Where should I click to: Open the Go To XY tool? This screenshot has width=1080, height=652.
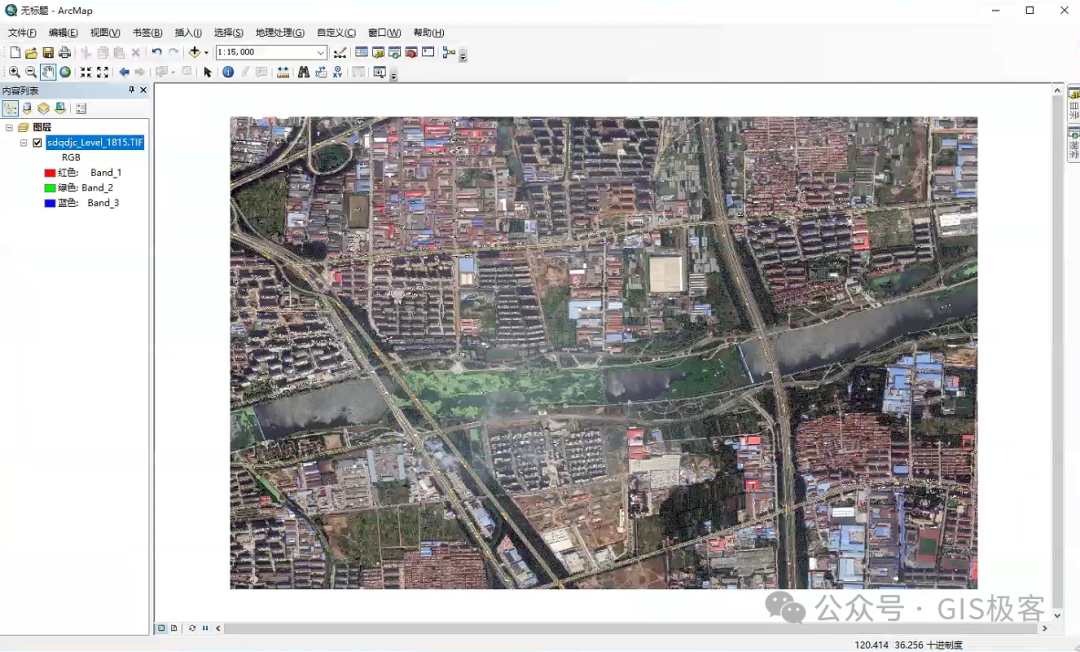point(338,72)
